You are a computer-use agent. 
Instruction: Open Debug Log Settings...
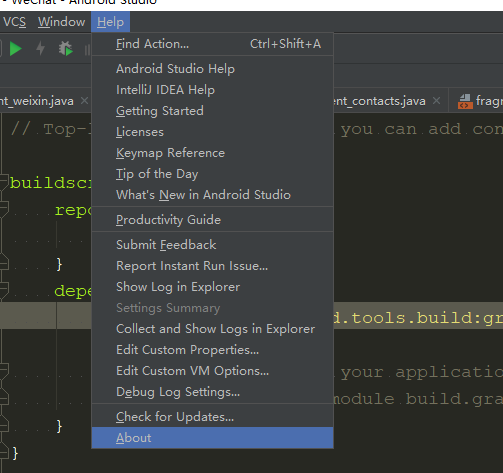tap(213, 392)
